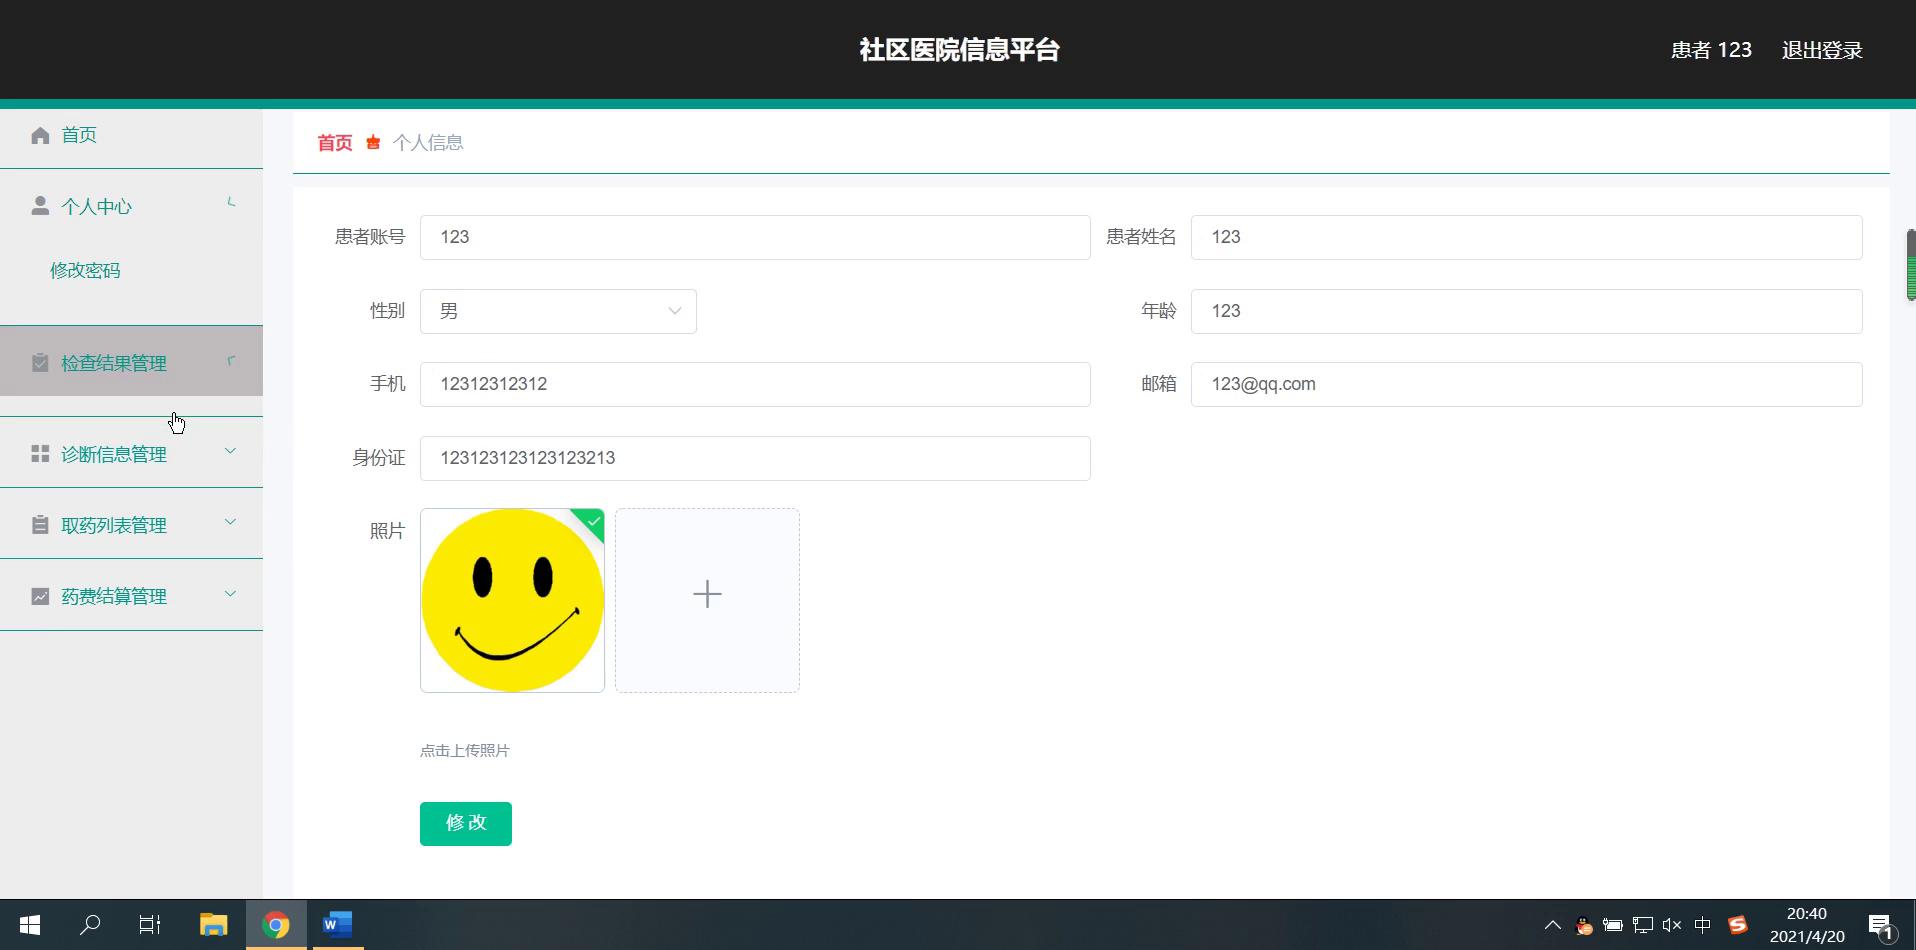Open 修改密码 submenu item

point(85,271)
